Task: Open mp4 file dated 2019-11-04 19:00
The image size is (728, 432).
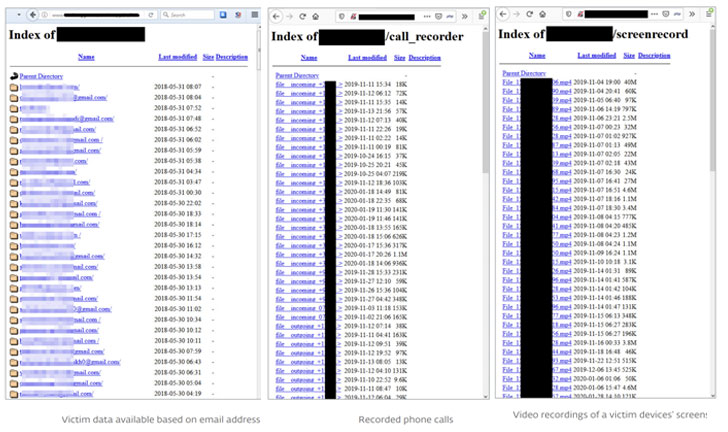Action: [537, 82]
